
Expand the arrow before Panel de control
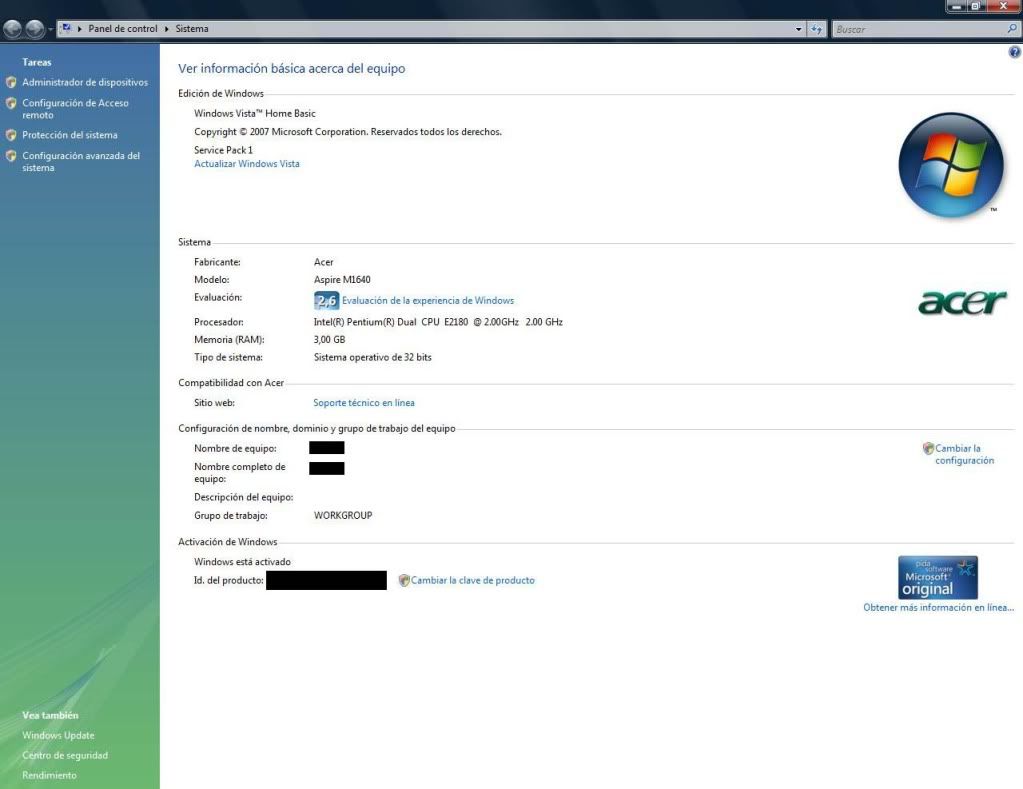80,29
